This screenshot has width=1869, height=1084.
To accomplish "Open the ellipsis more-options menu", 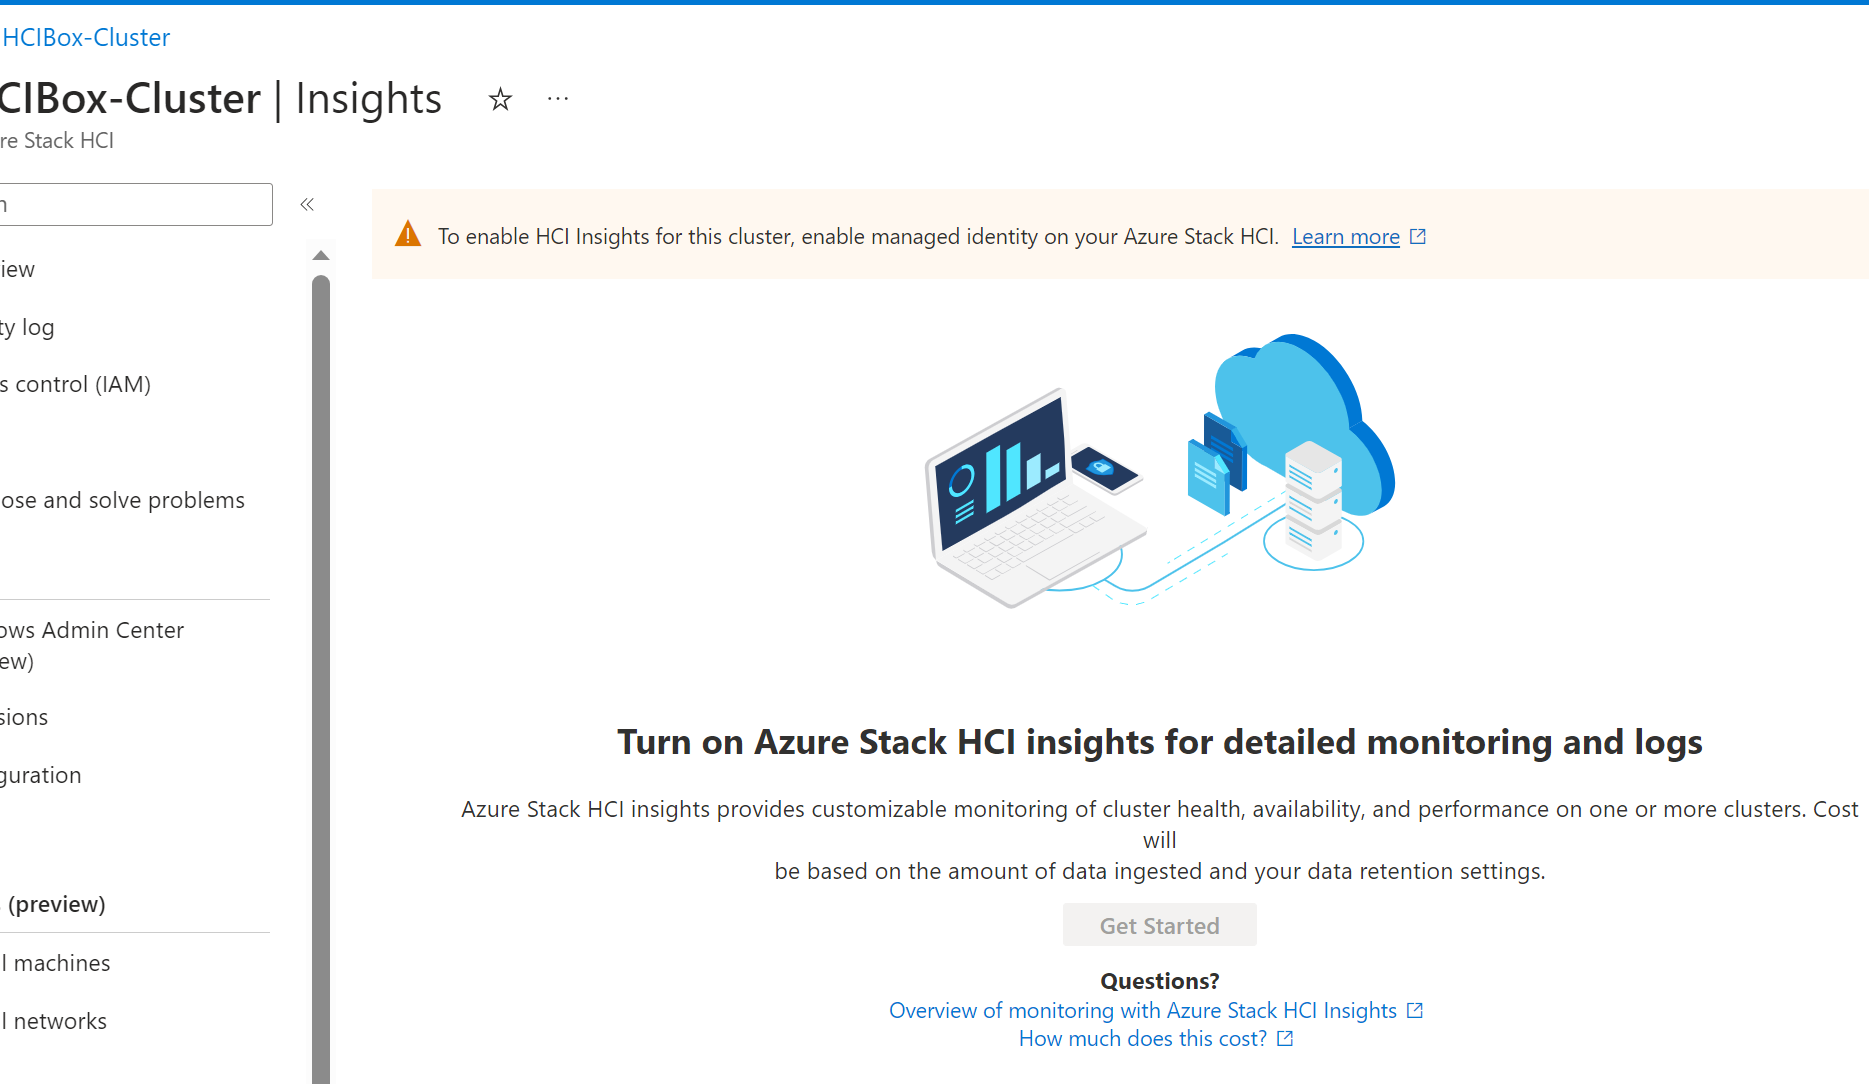I will [557, 98].
